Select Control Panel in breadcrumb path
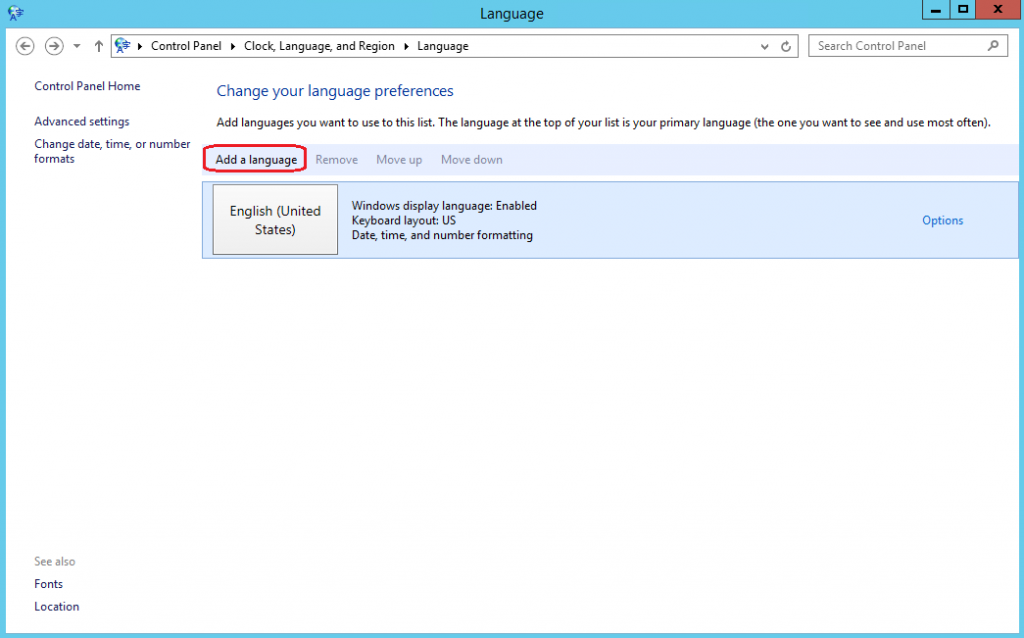This screenshot has width=1024, height=638. (x=186, y=46)
